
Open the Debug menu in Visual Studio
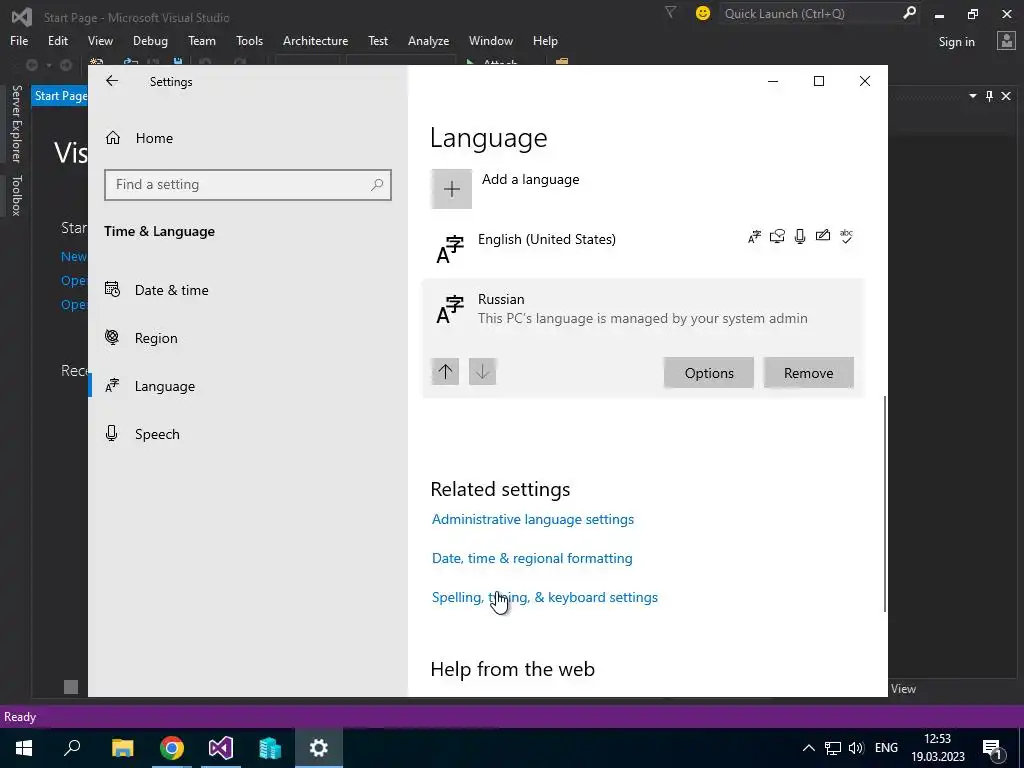point(150,40)
